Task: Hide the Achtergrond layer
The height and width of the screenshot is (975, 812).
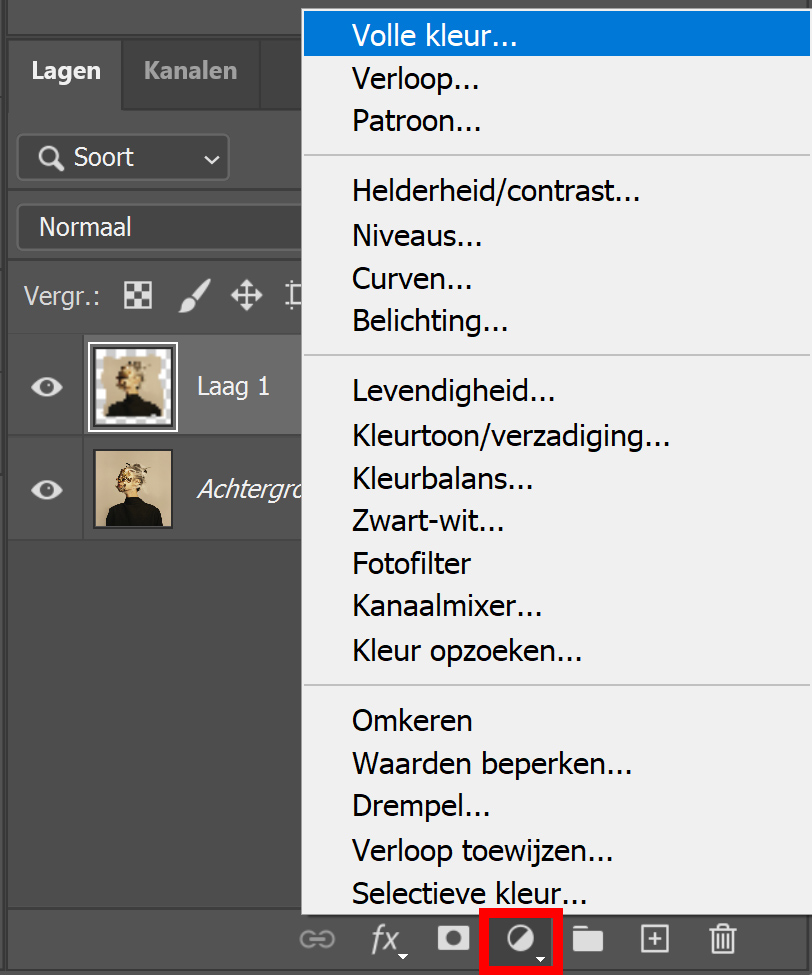Action: (47, 489)
